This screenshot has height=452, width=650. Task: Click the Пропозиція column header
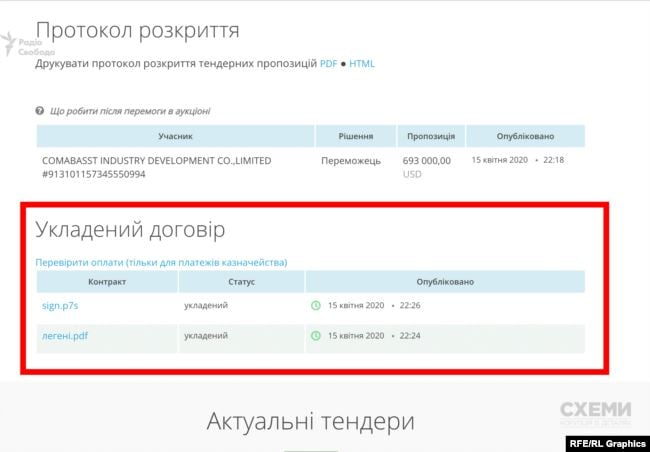coord(431,136)
